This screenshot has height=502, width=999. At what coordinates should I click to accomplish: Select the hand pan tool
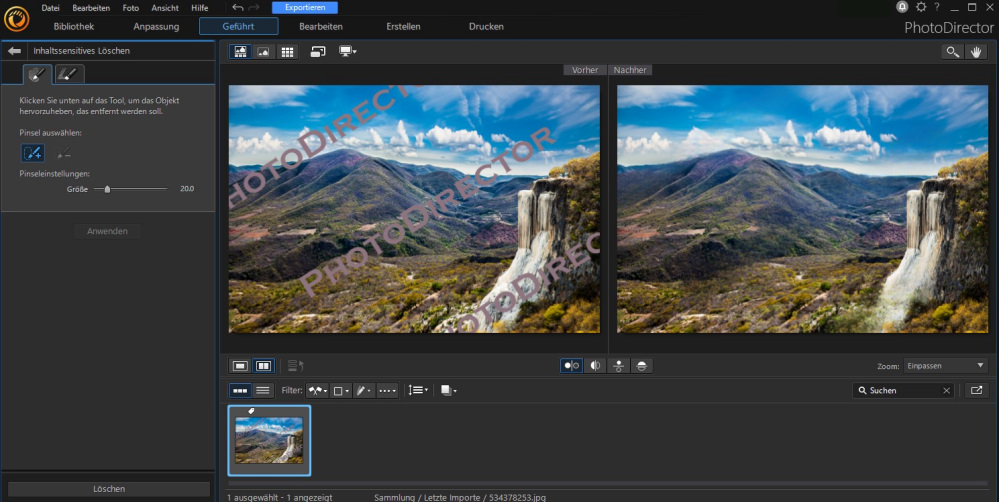[976, 51]
